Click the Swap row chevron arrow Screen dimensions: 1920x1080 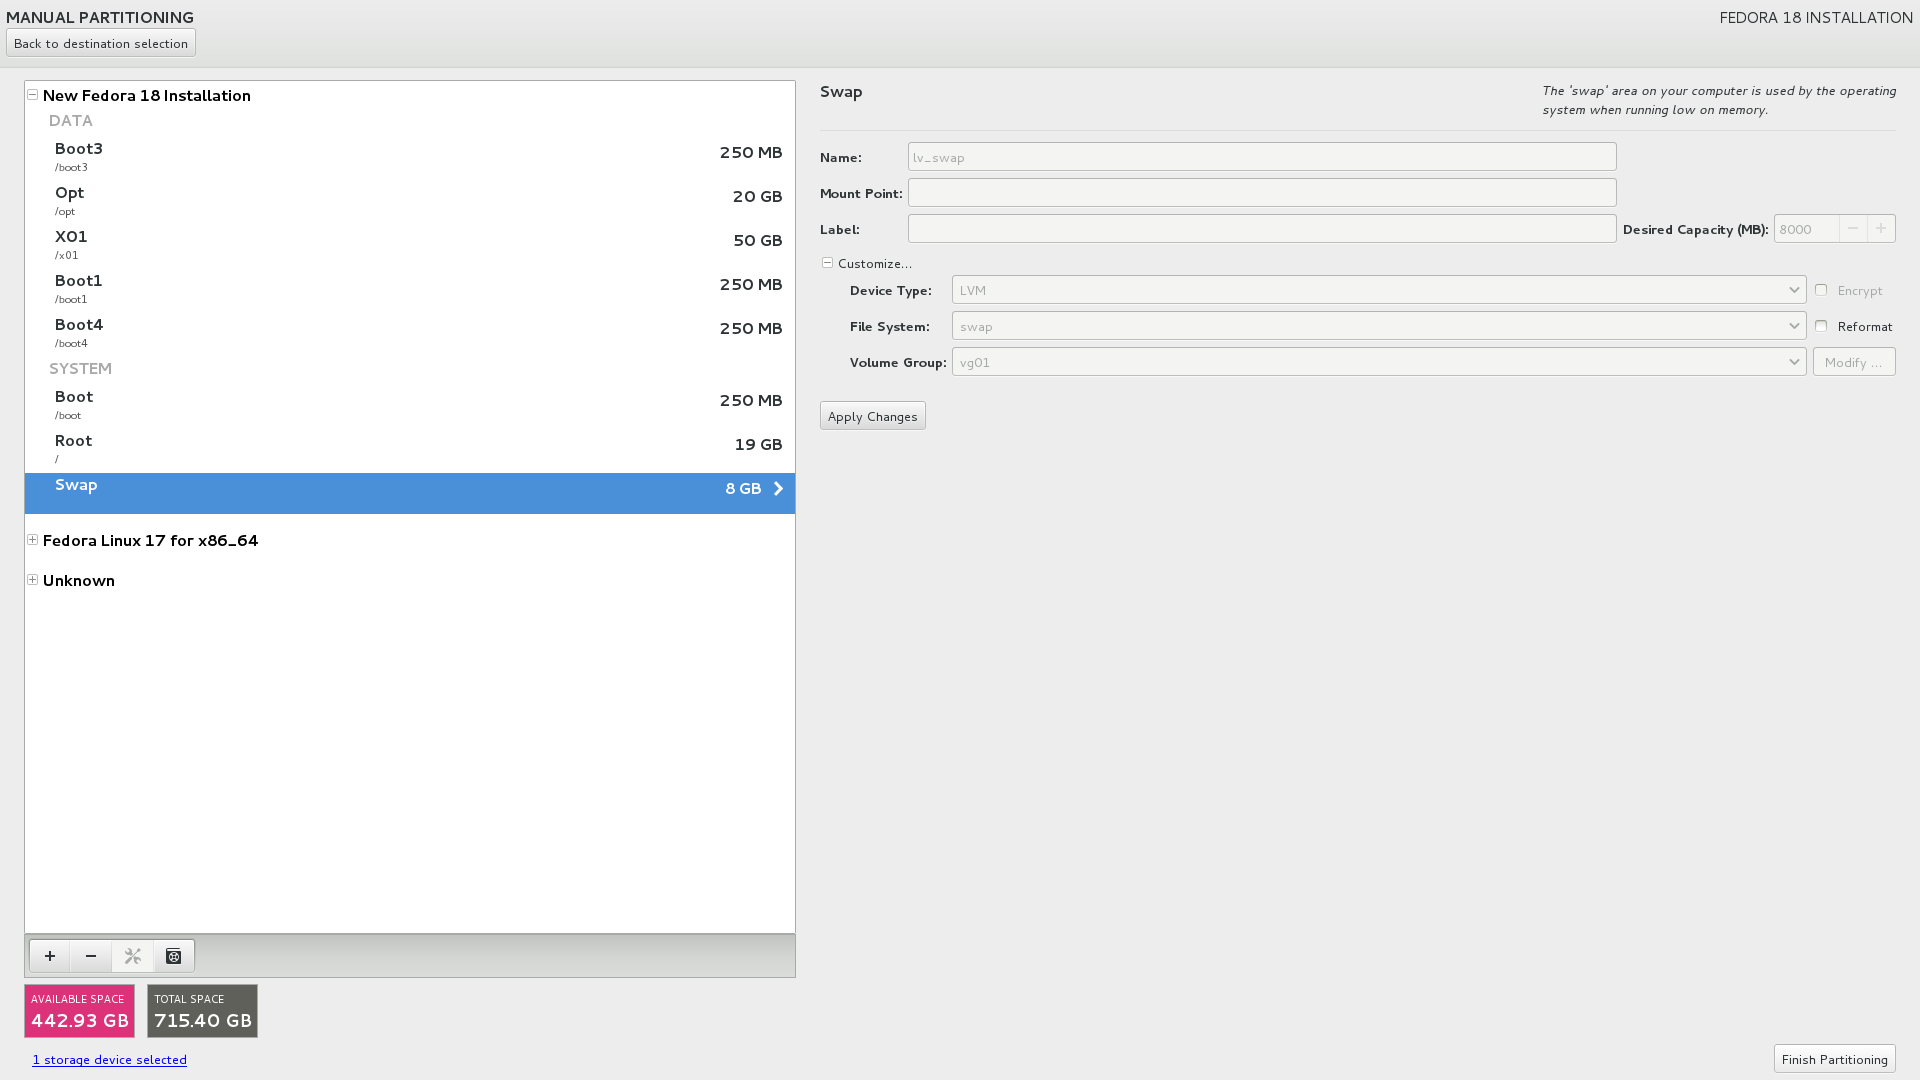[x=778, y=489]
